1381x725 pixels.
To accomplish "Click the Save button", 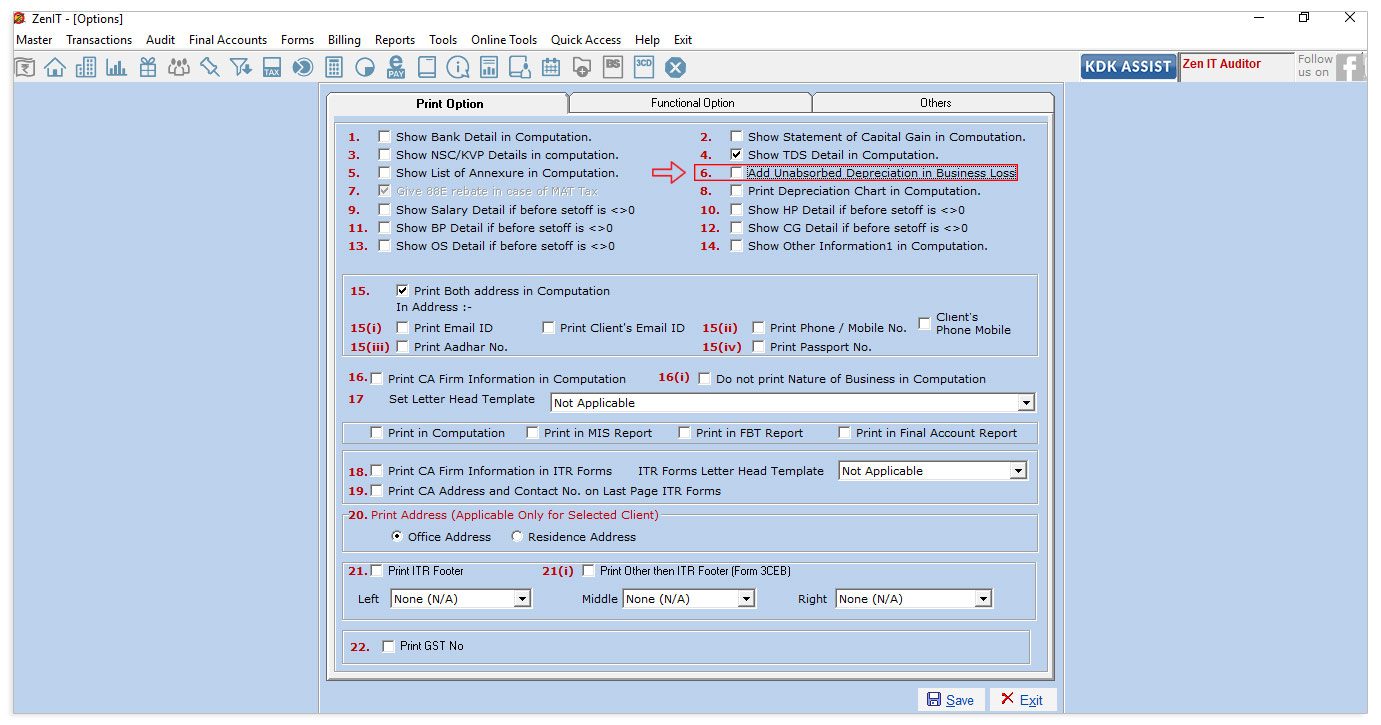I will point(951,700).
